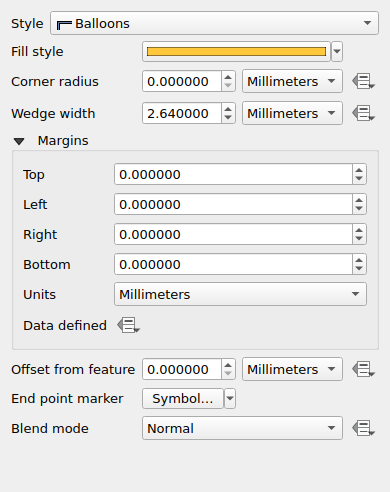Decrease Corner radius with down arrow

pos(228,86)
